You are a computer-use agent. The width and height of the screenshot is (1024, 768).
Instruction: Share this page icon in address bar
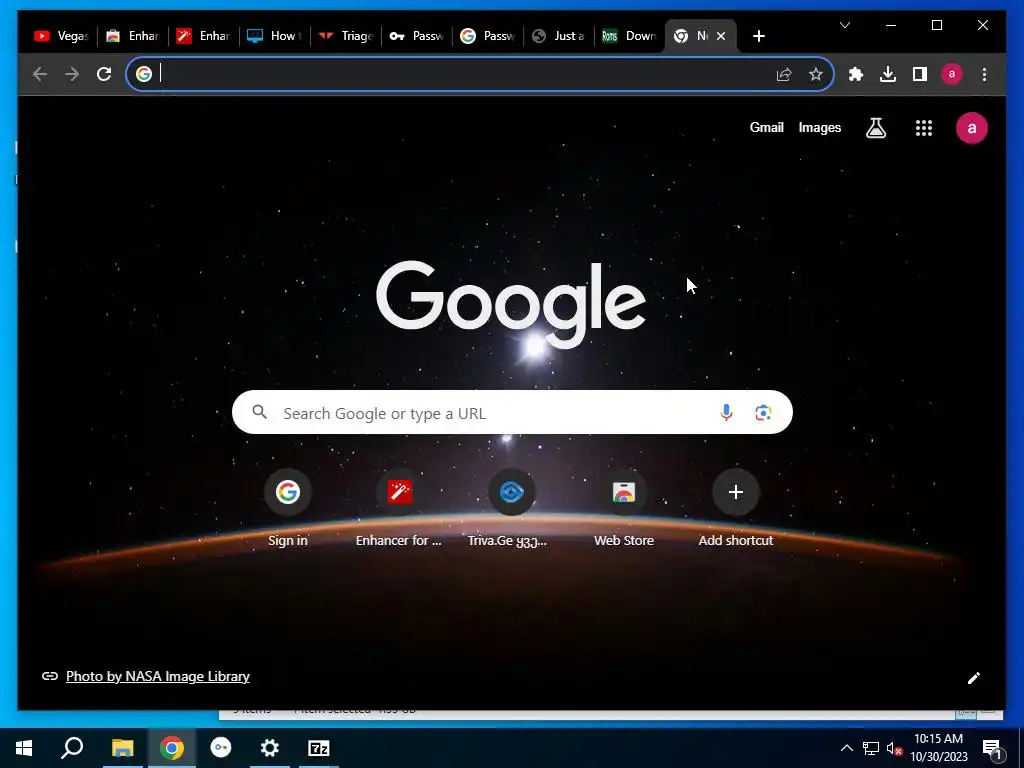tap(784, 74)
